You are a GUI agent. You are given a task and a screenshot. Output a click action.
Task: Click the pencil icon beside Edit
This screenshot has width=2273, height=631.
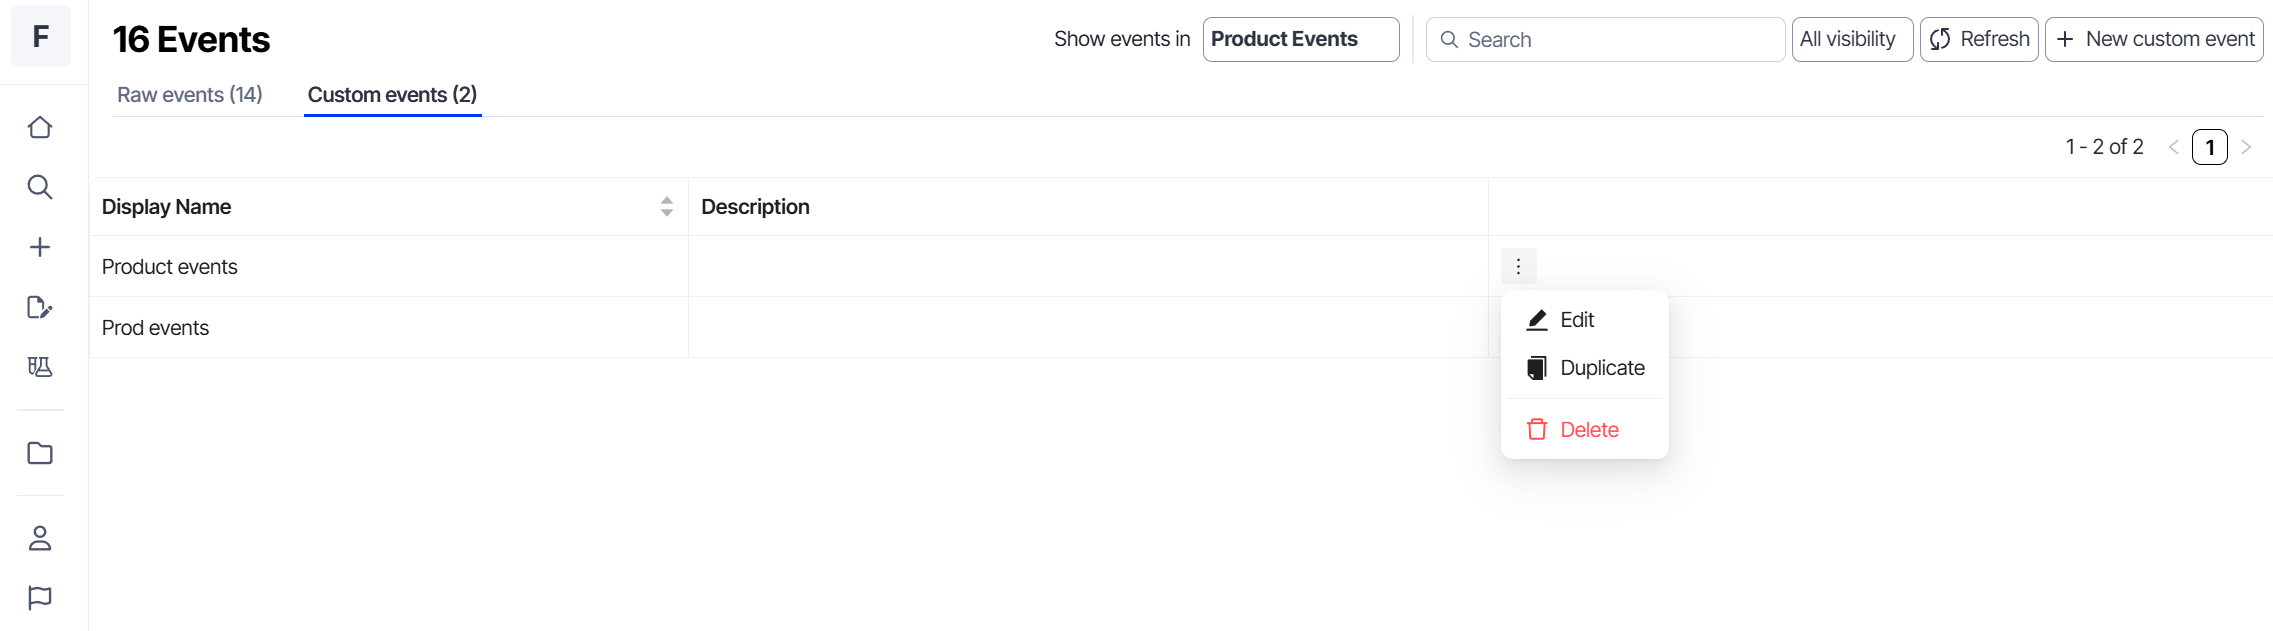pos(1537,320)
